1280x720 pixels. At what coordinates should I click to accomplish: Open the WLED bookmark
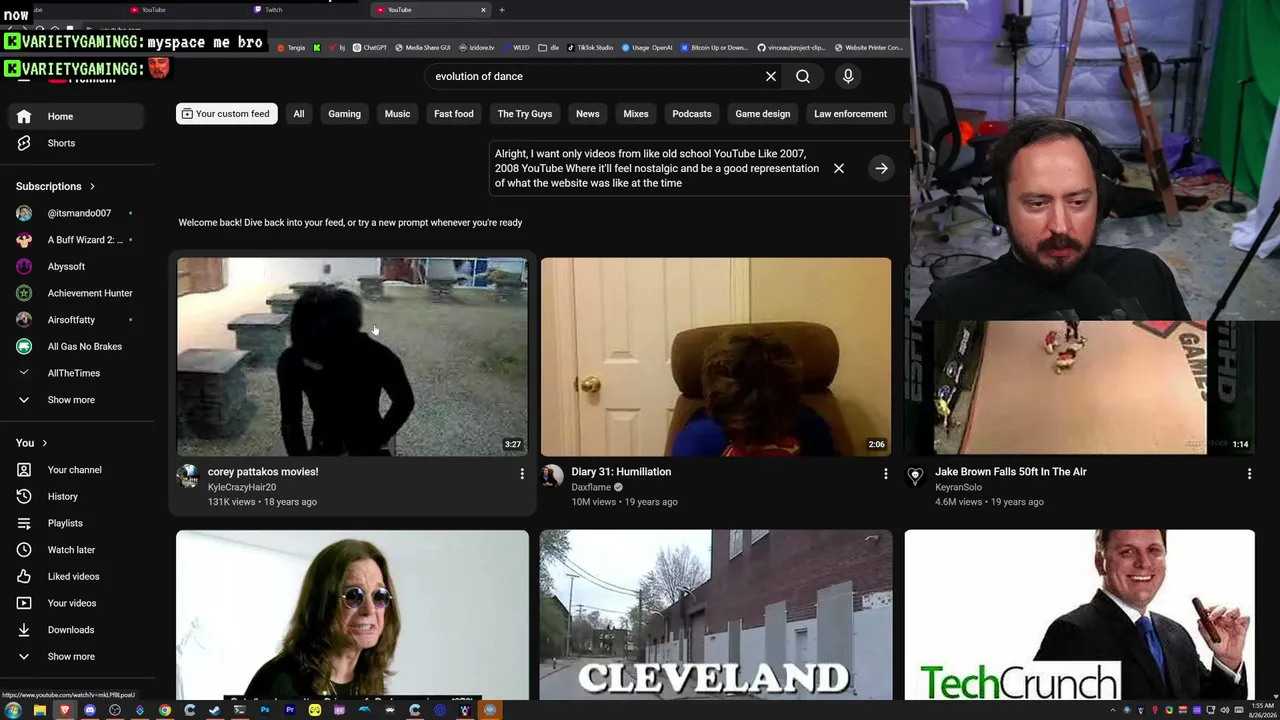[x=516, y=47]
